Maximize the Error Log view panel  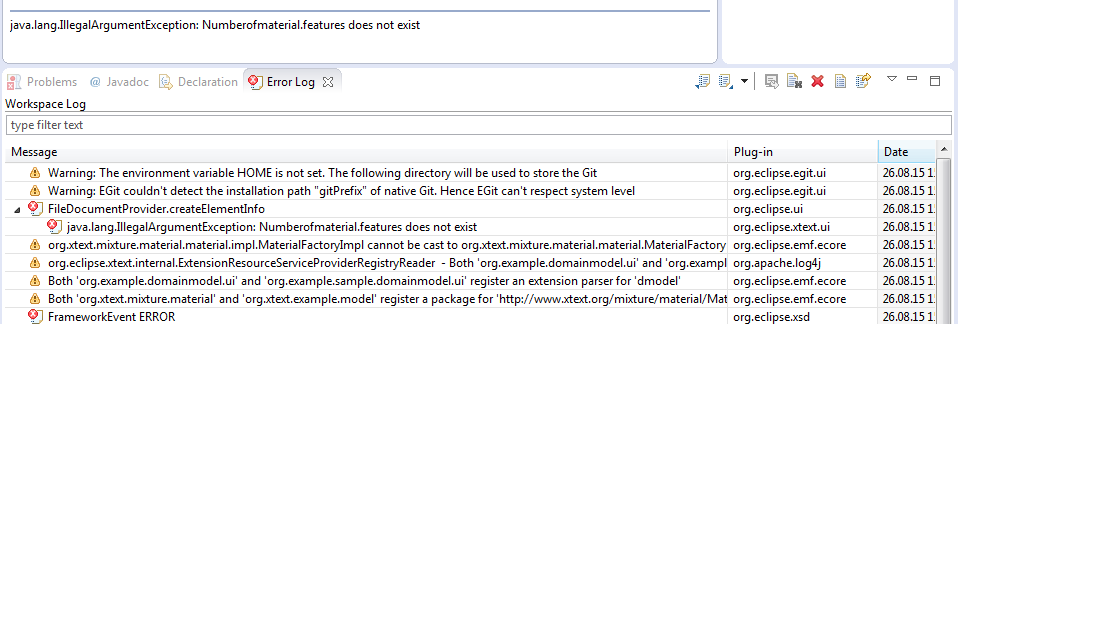pos(935,81)
